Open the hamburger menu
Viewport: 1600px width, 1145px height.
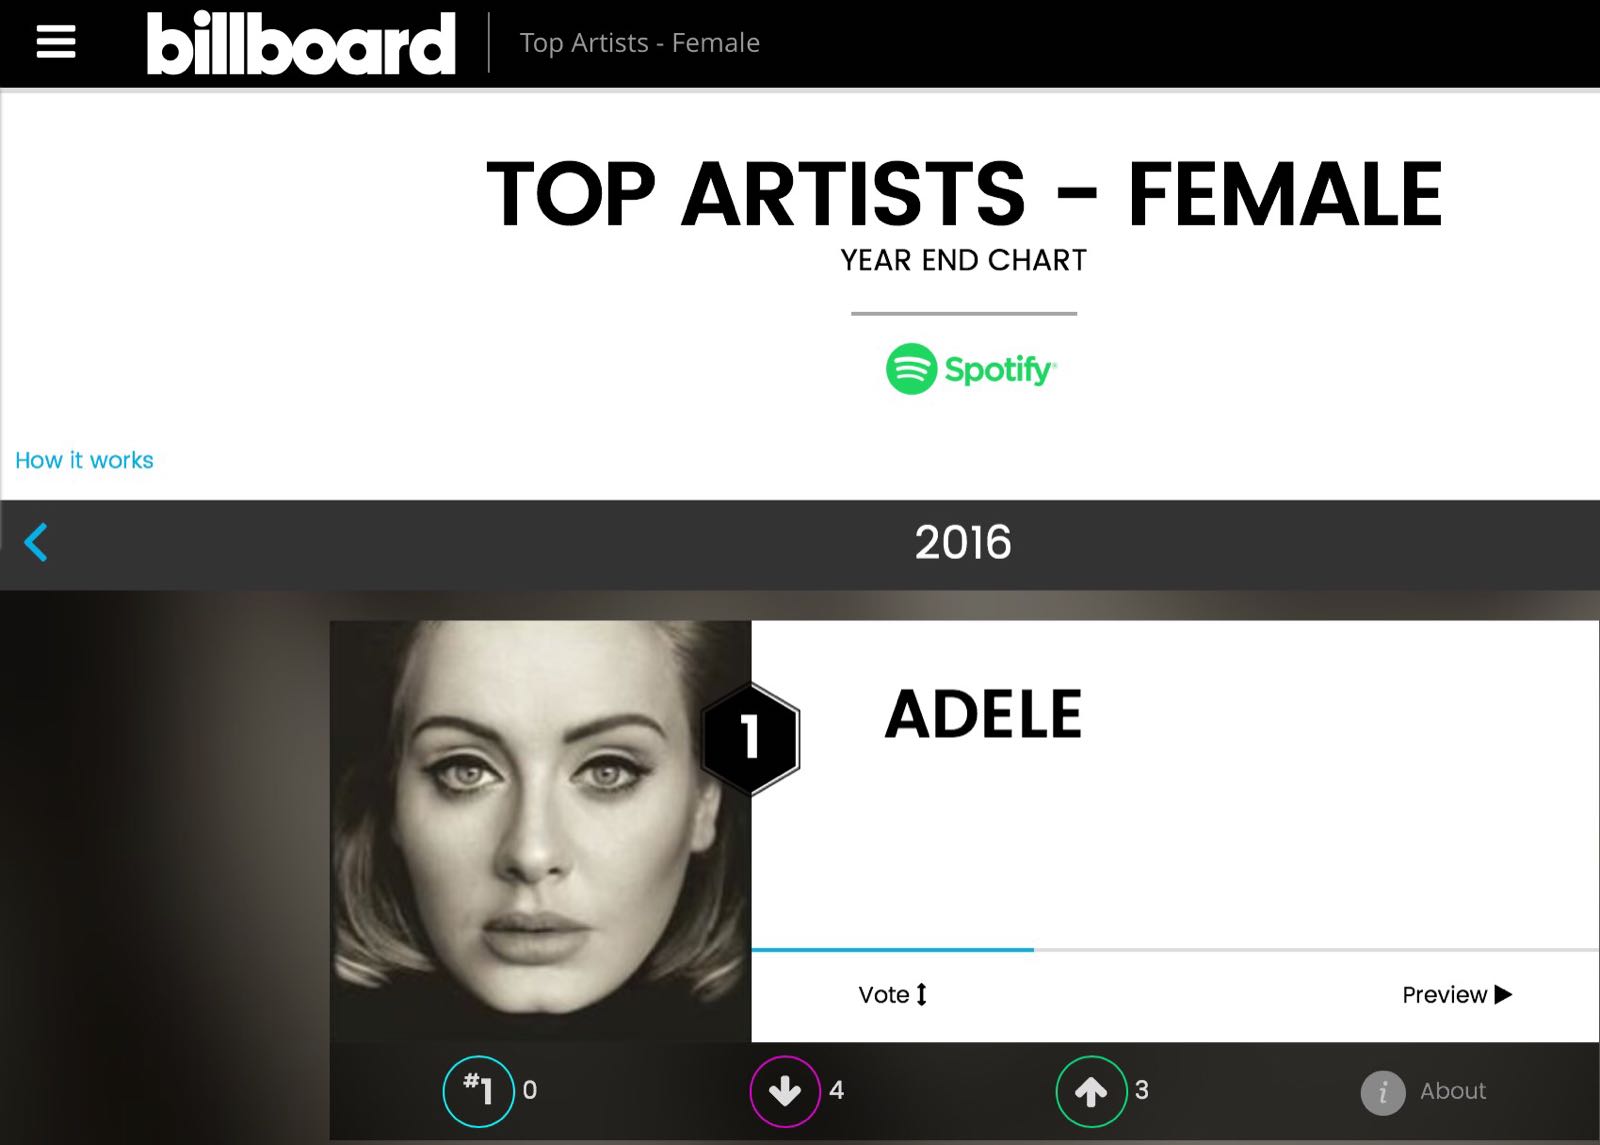point(56,42)
